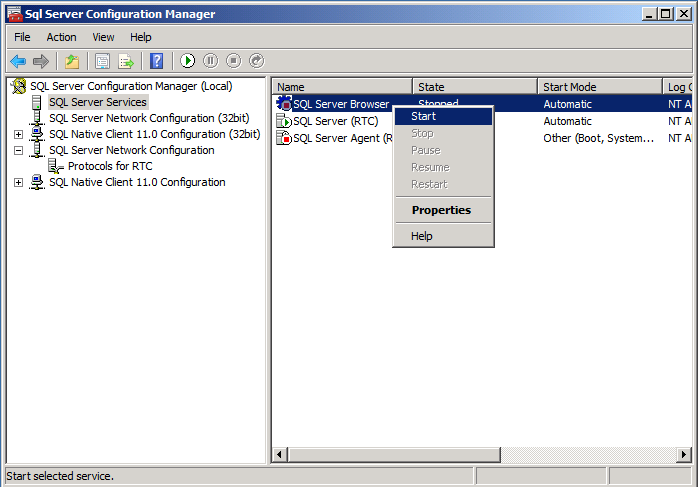Click the SQL Server Agent service icon
Image resolution: width=698 pixels, height=487 pixels.
pos(284,138)
